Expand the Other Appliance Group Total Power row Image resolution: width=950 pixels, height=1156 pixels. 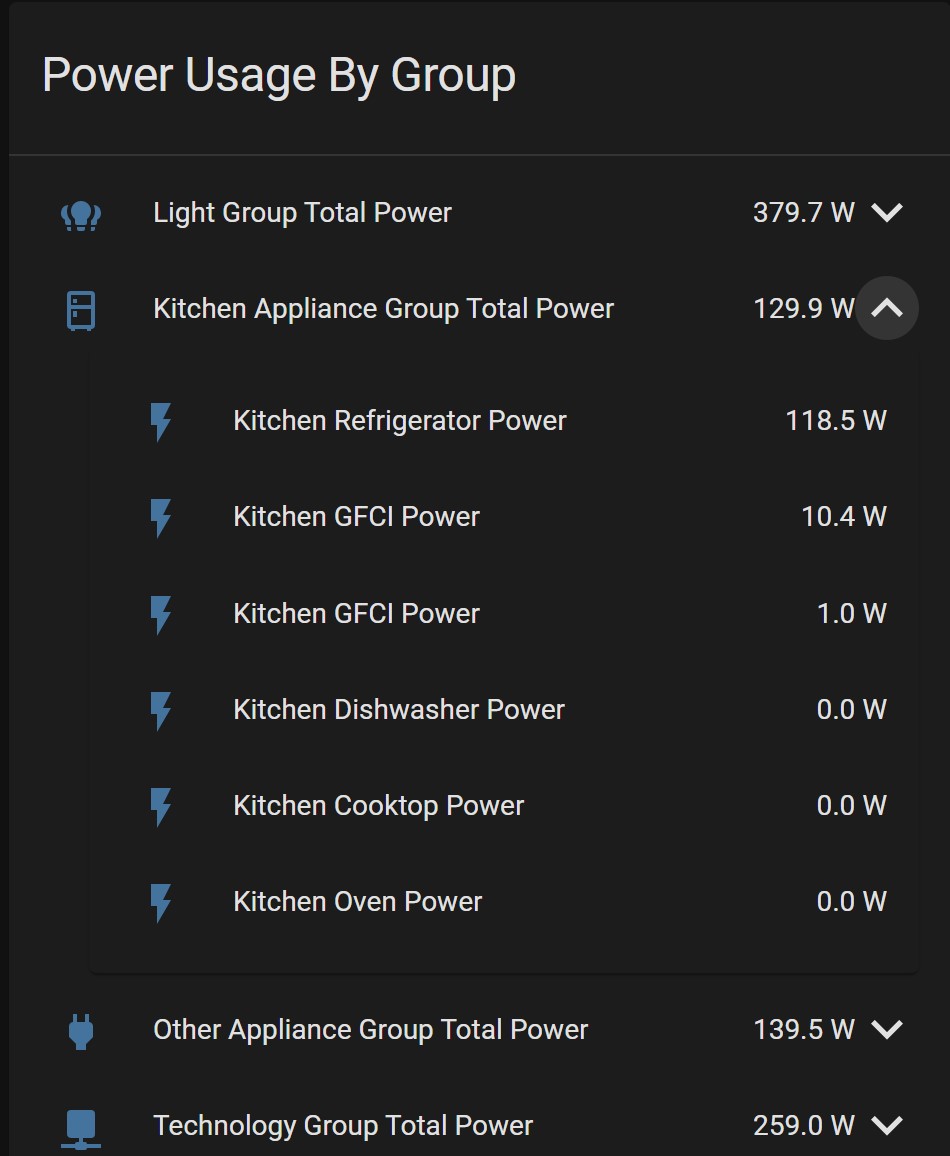[886, 1029]
